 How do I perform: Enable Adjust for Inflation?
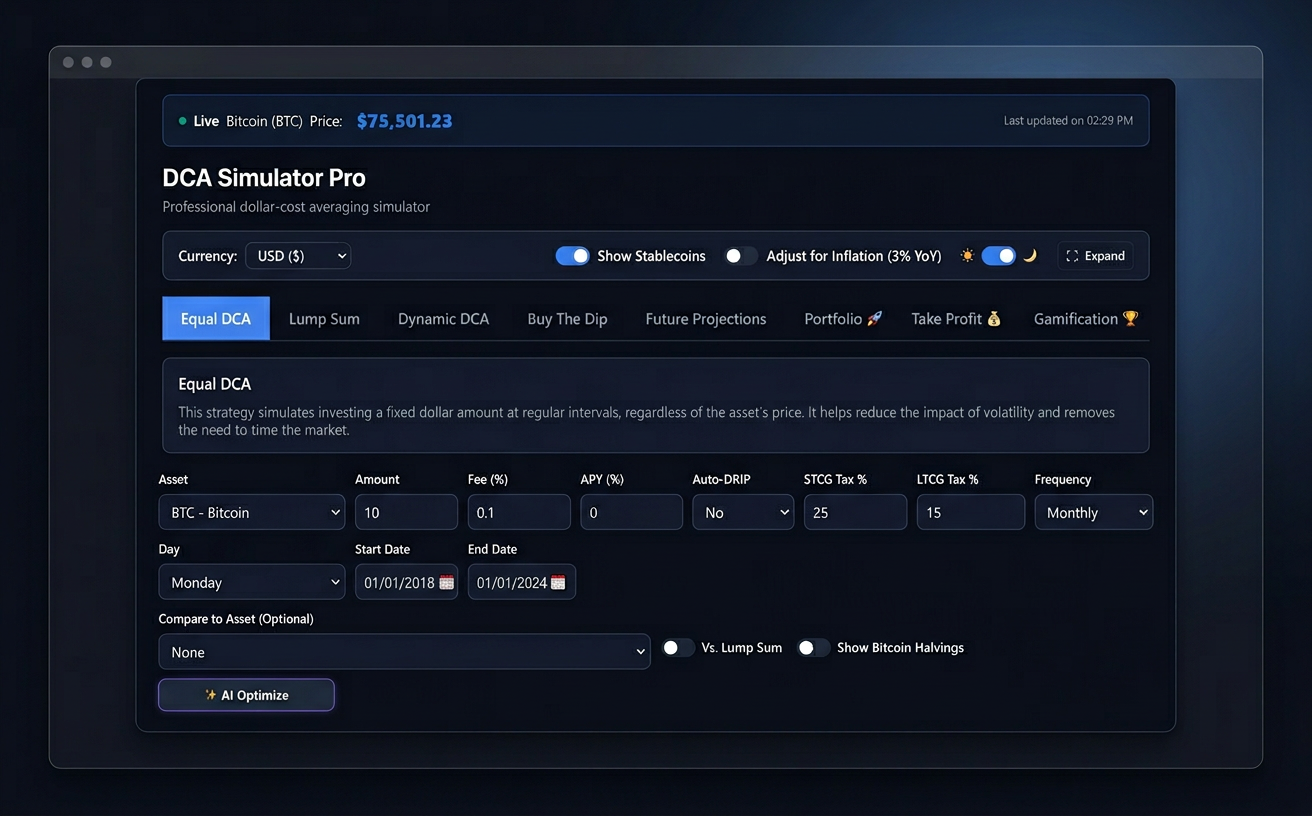pos(741,255)
